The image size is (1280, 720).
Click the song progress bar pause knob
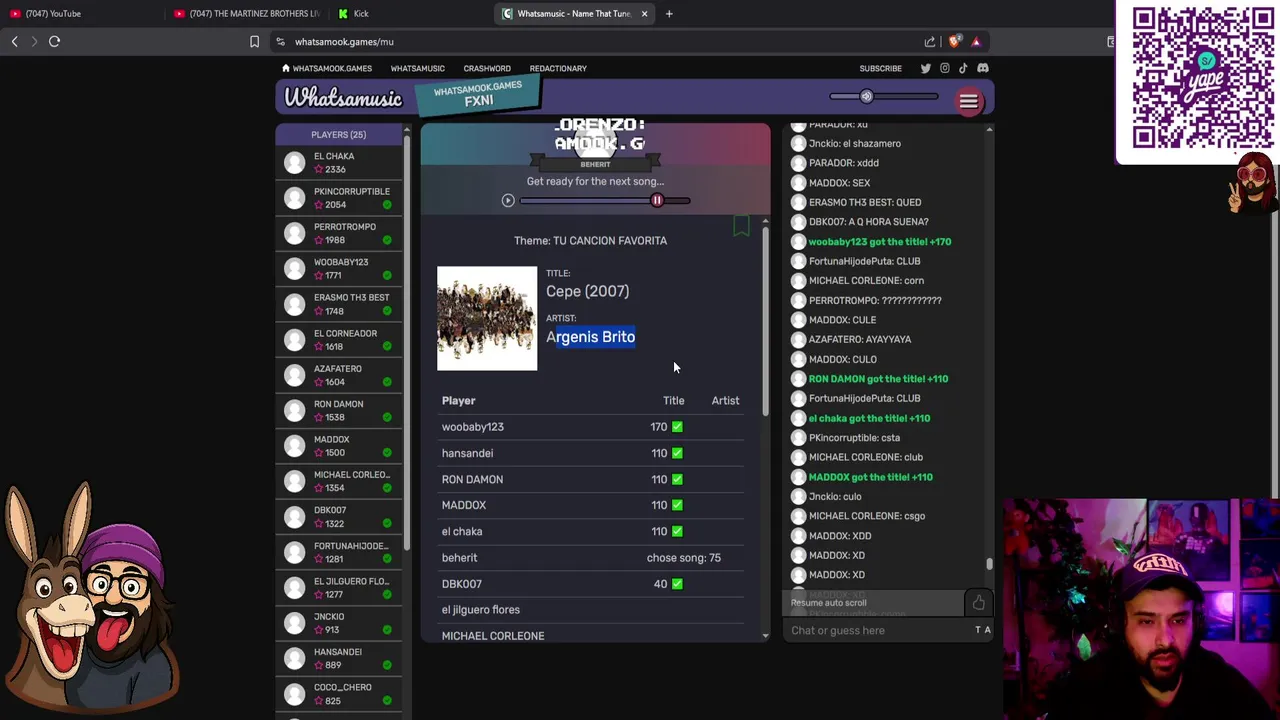tap(657, 201)
